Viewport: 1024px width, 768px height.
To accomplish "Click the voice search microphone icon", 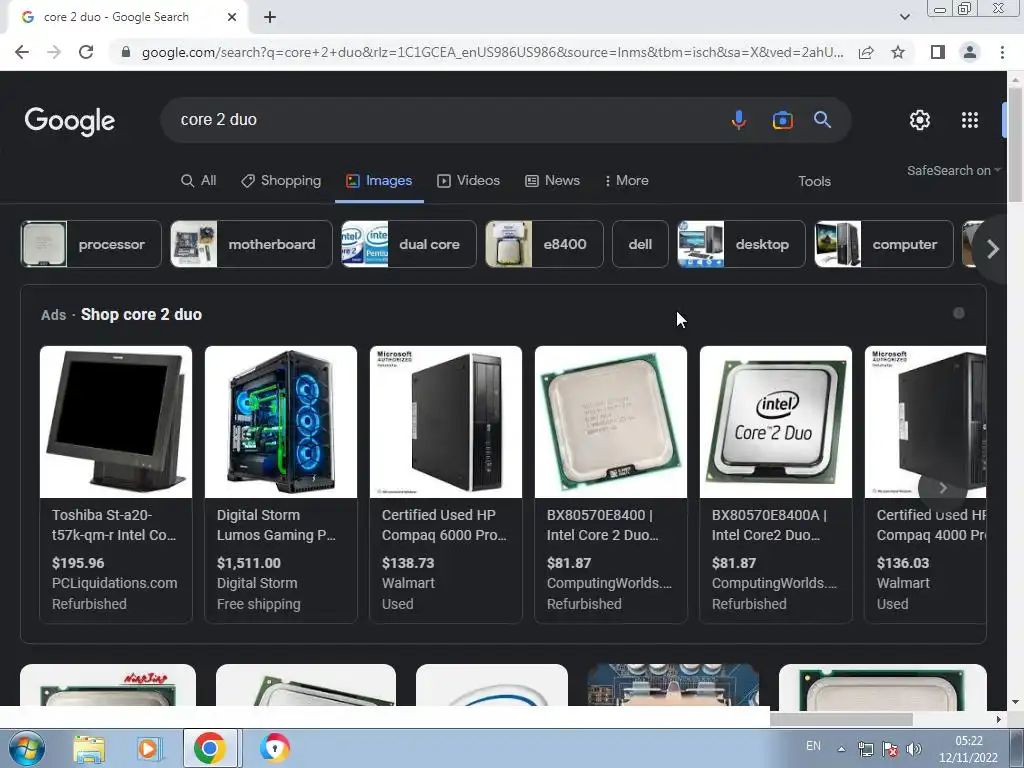I will (739, 120).
